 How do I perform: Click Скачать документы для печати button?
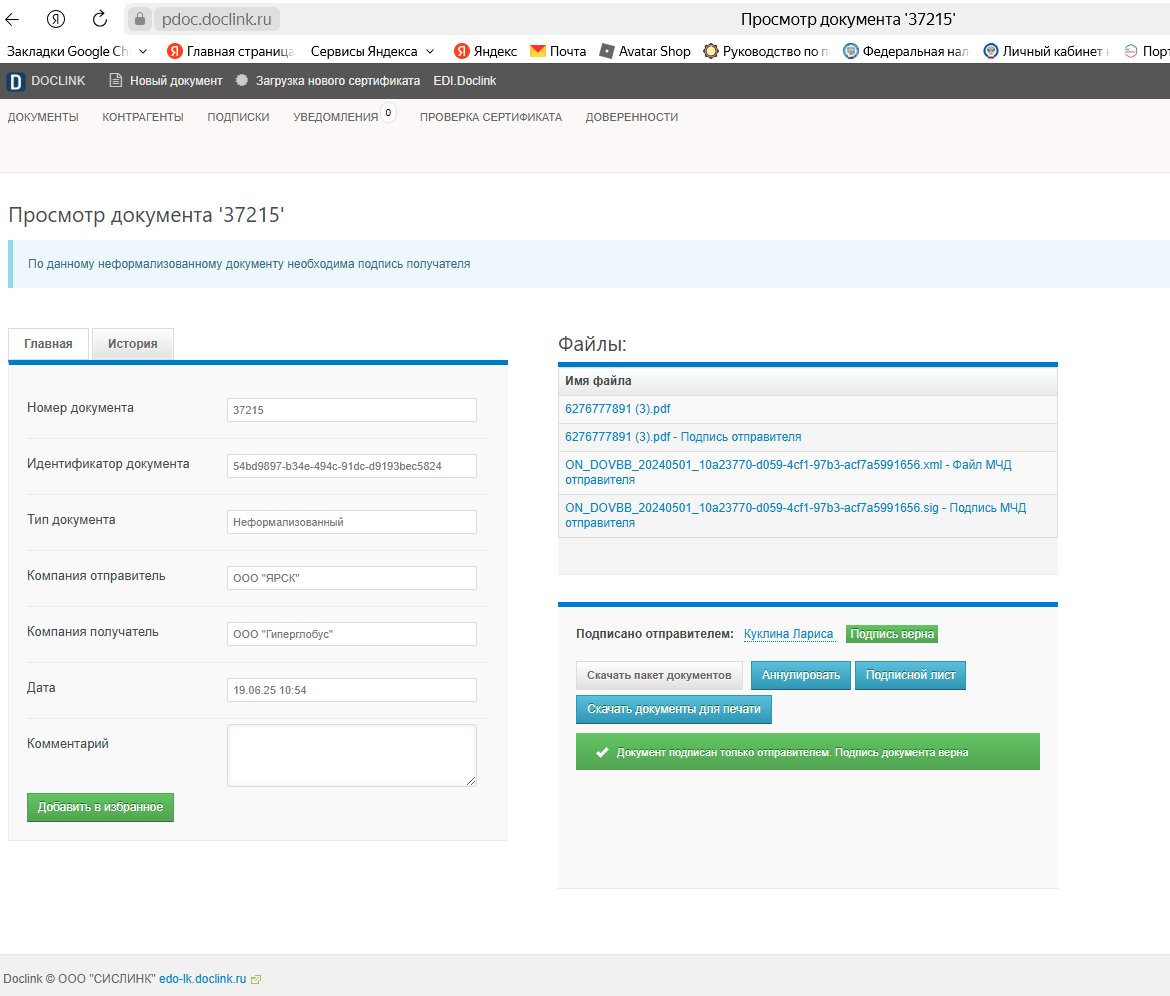click(674, 709)
